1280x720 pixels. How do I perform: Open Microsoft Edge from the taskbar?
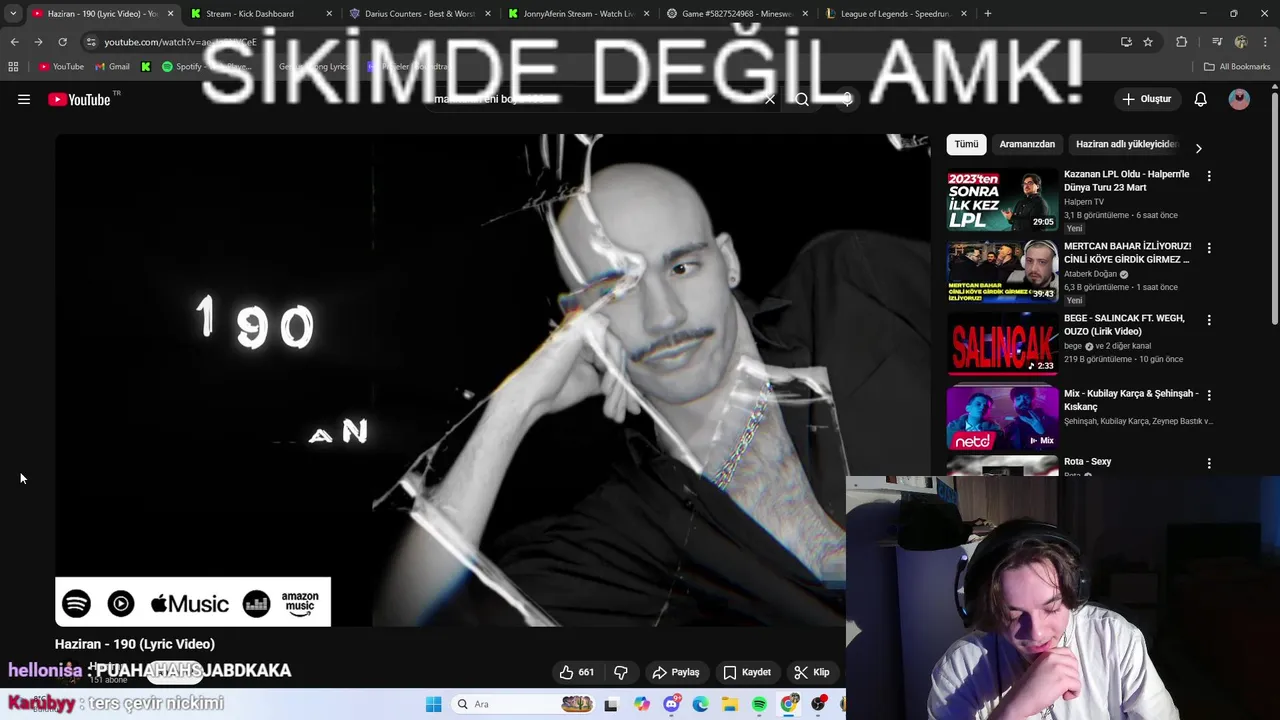pos(700,704)
